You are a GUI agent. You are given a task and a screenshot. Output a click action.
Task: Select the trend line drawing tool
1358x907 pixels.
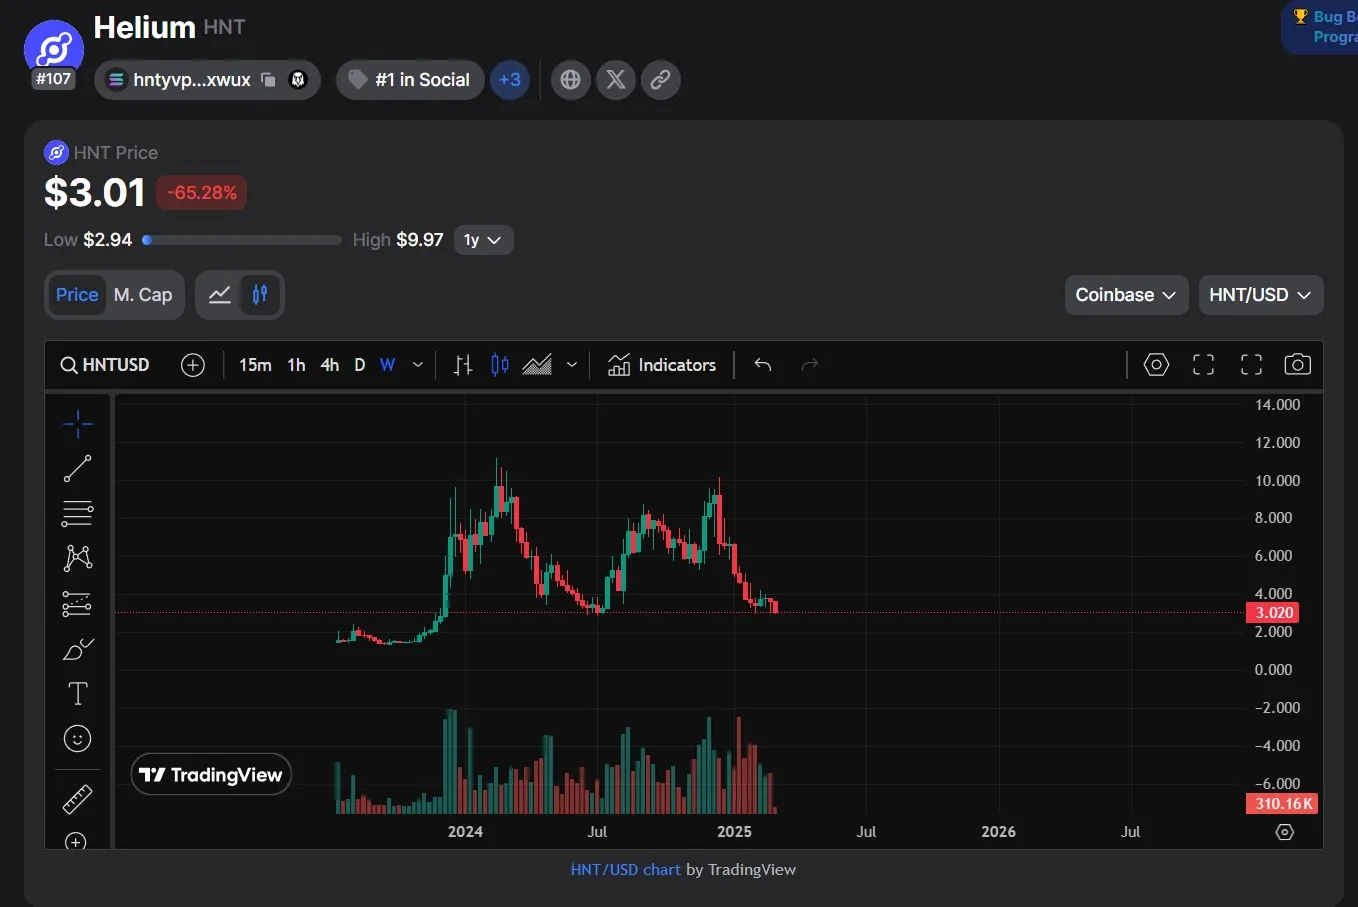pos(77,468)
